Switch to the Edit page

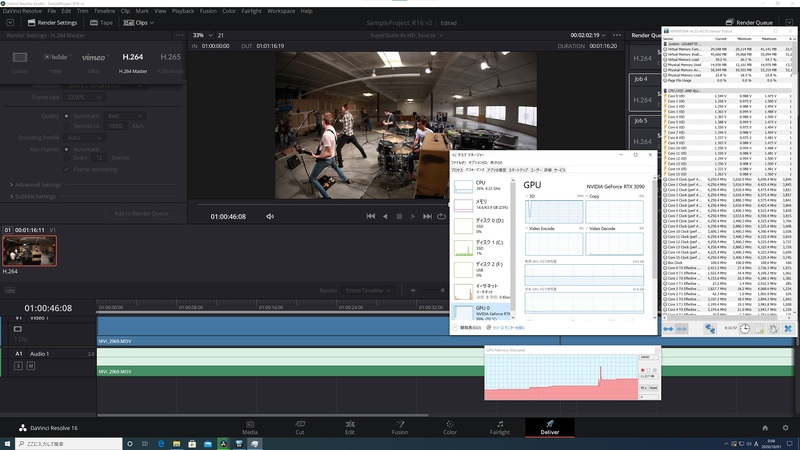(x=349, y=428)
